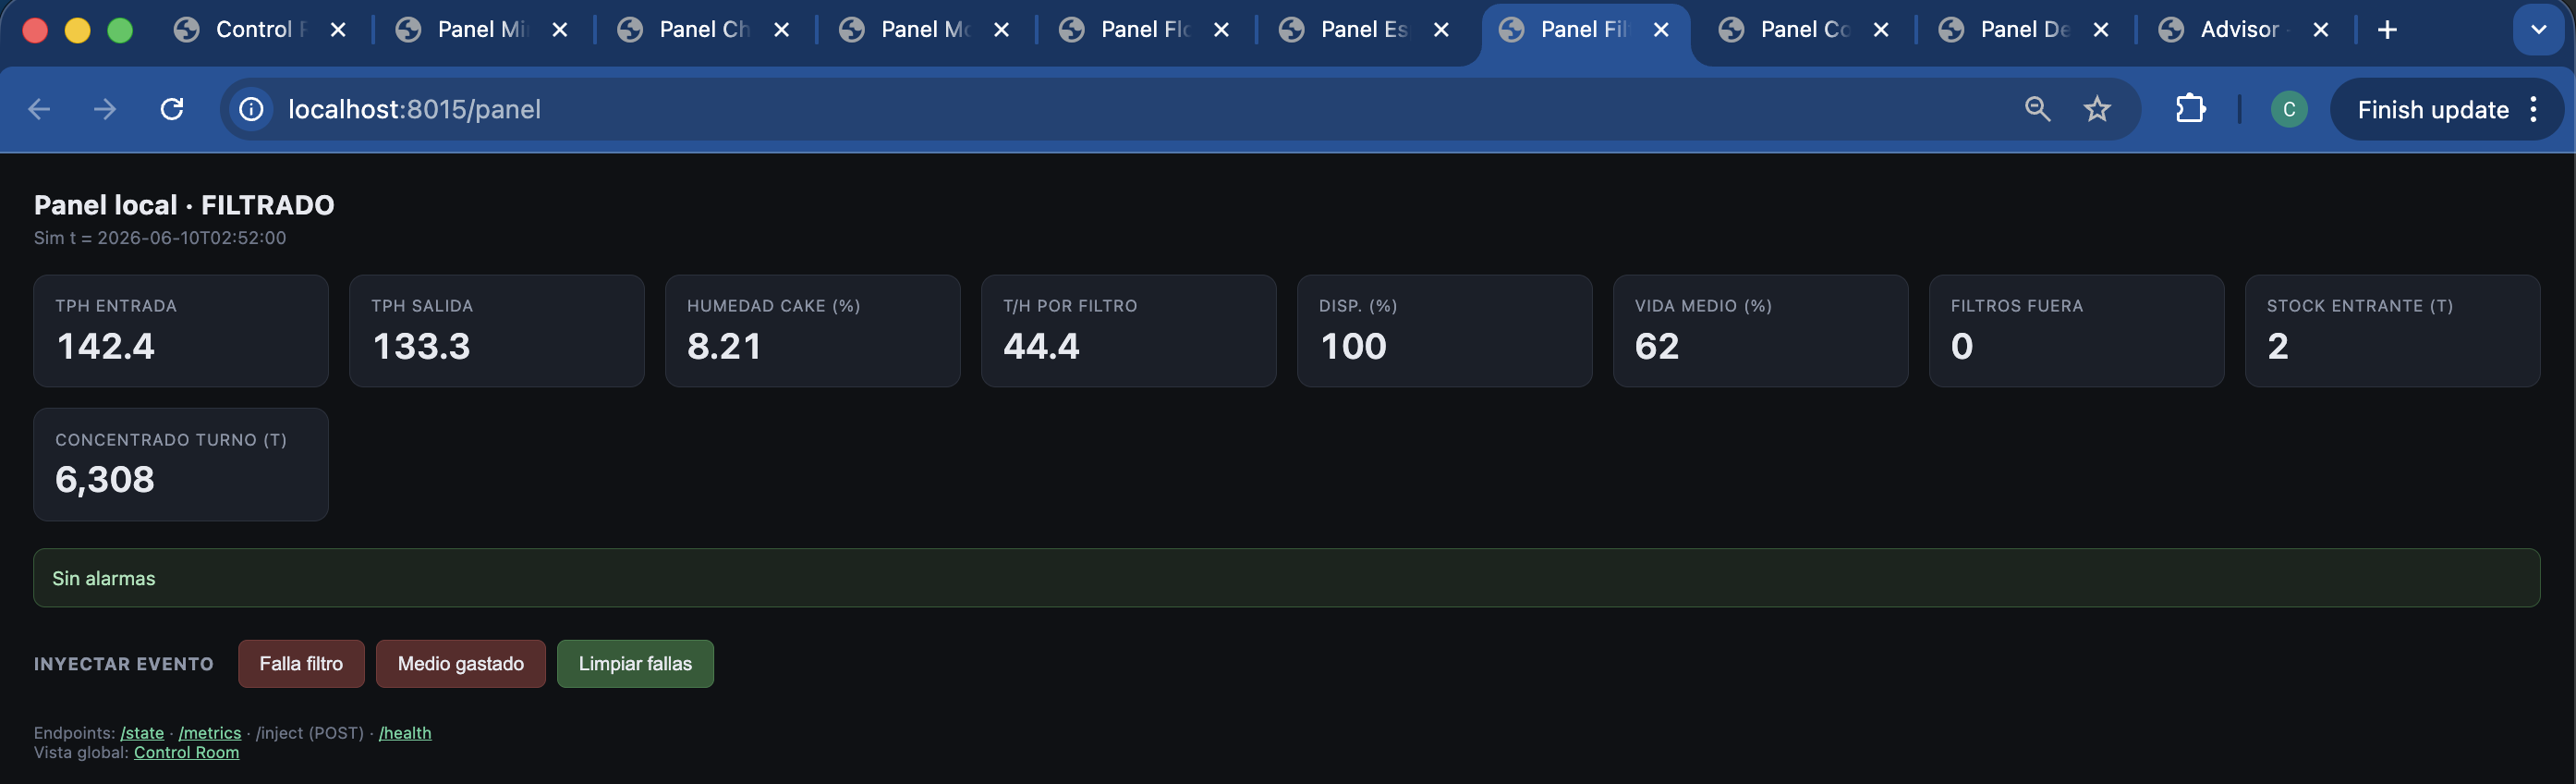Close the Panel Es tab
The height and width of the screenshot is (784, 2576).
coord(1441,30)
